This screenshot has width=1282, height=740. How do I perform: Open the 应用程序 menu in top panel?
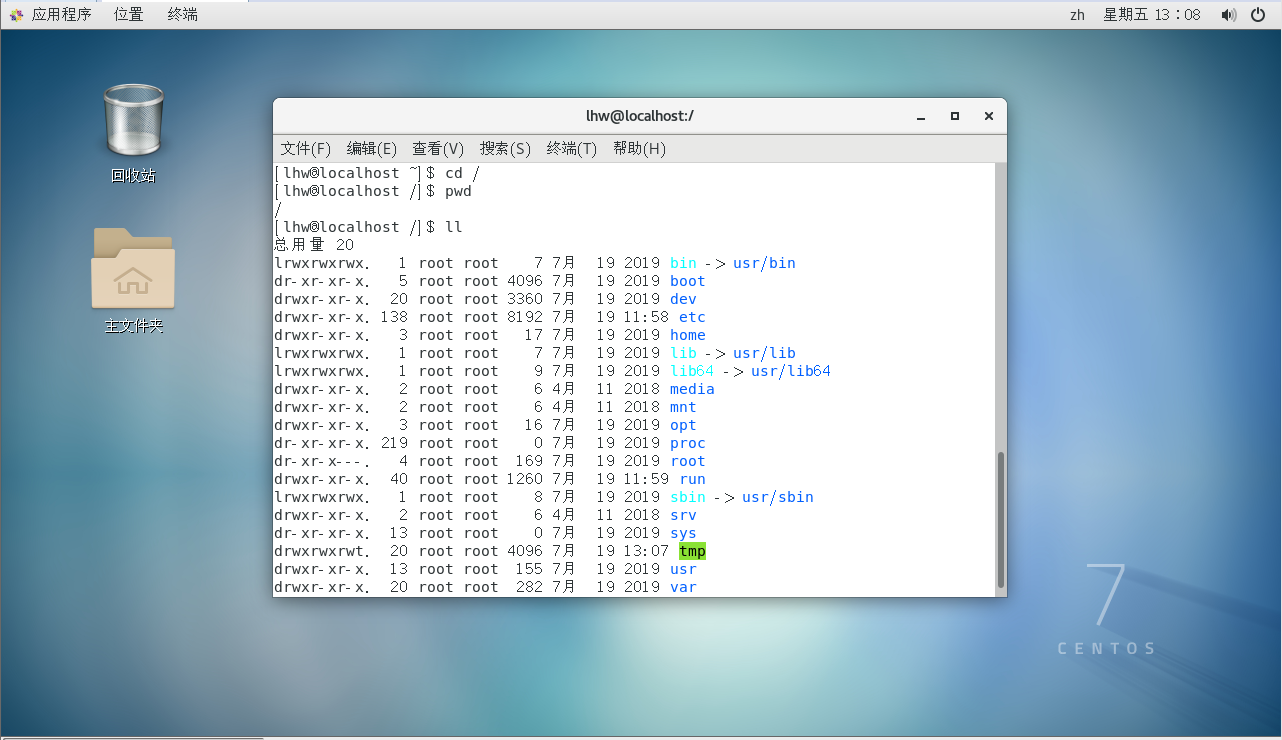[x=61, y=15]
